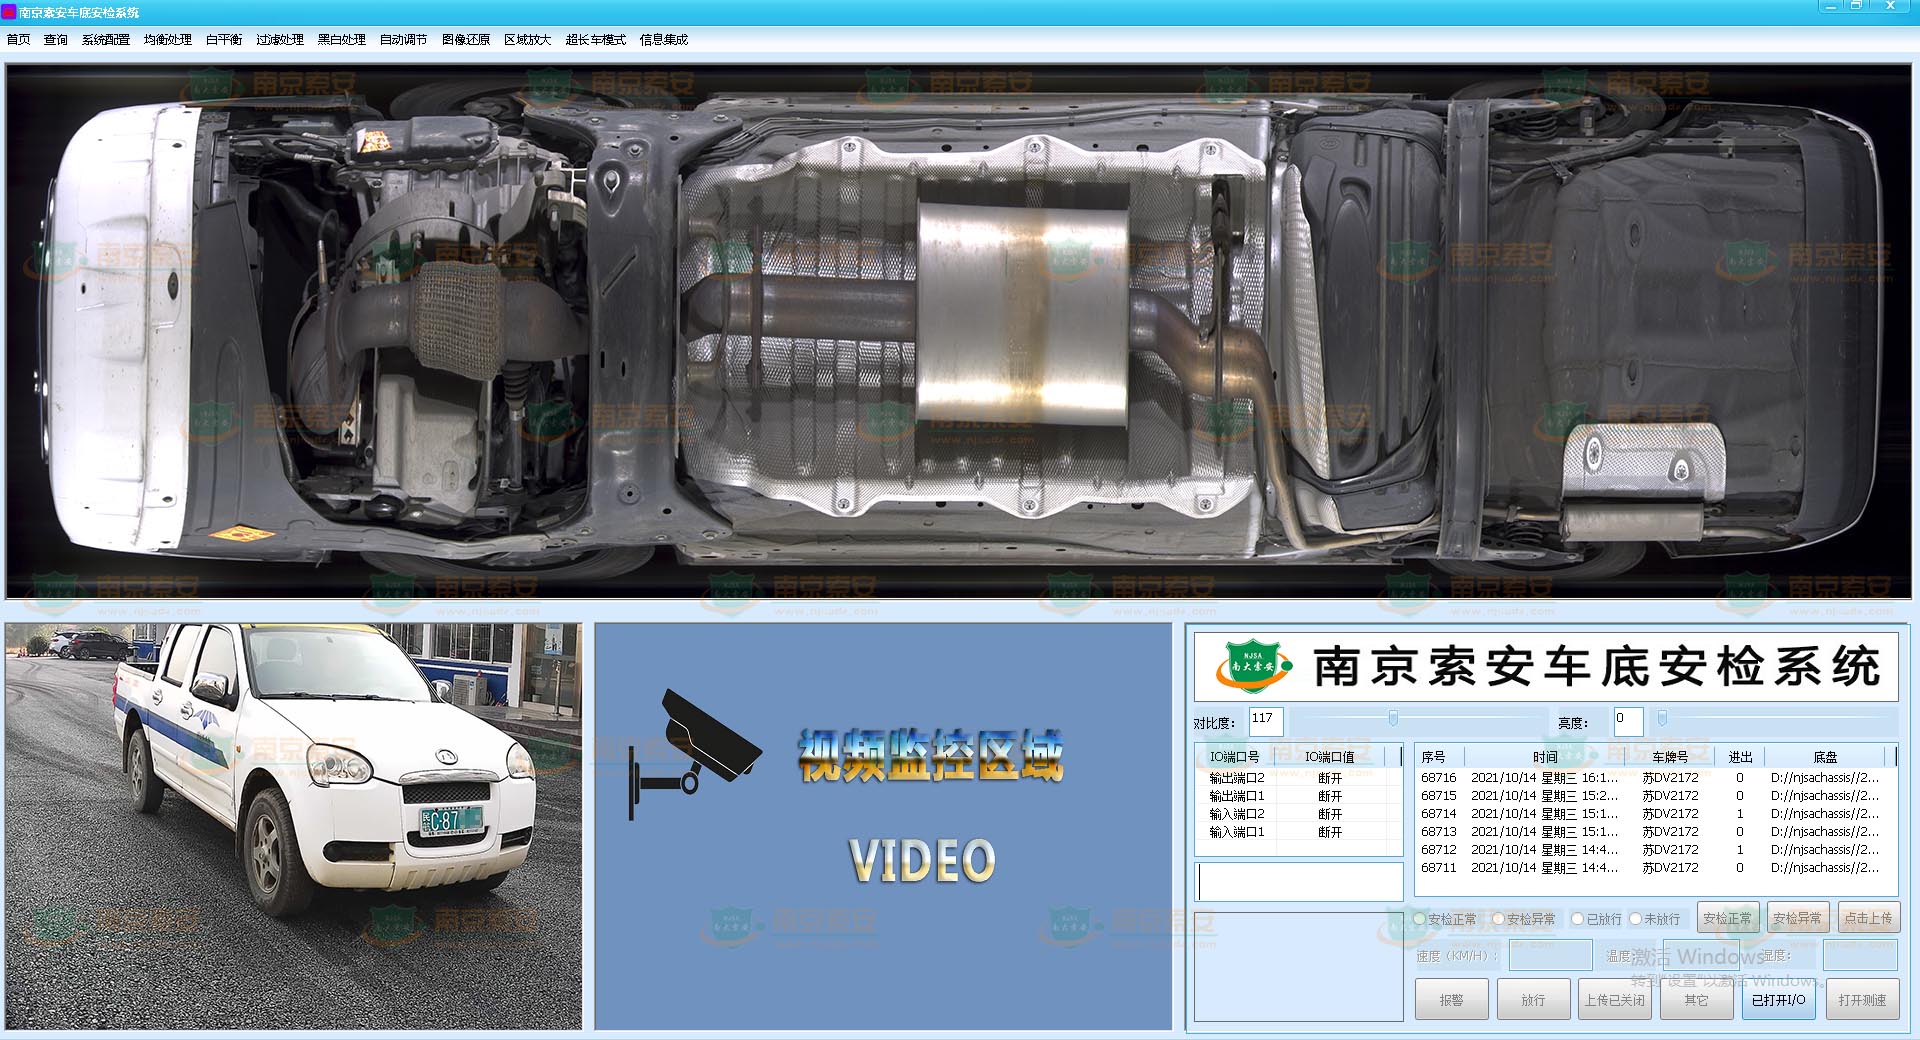The height and width of the screenshot is (1040, 1920).
Task: Click the app icon in the title bar
Action: [x=9, y=12]
